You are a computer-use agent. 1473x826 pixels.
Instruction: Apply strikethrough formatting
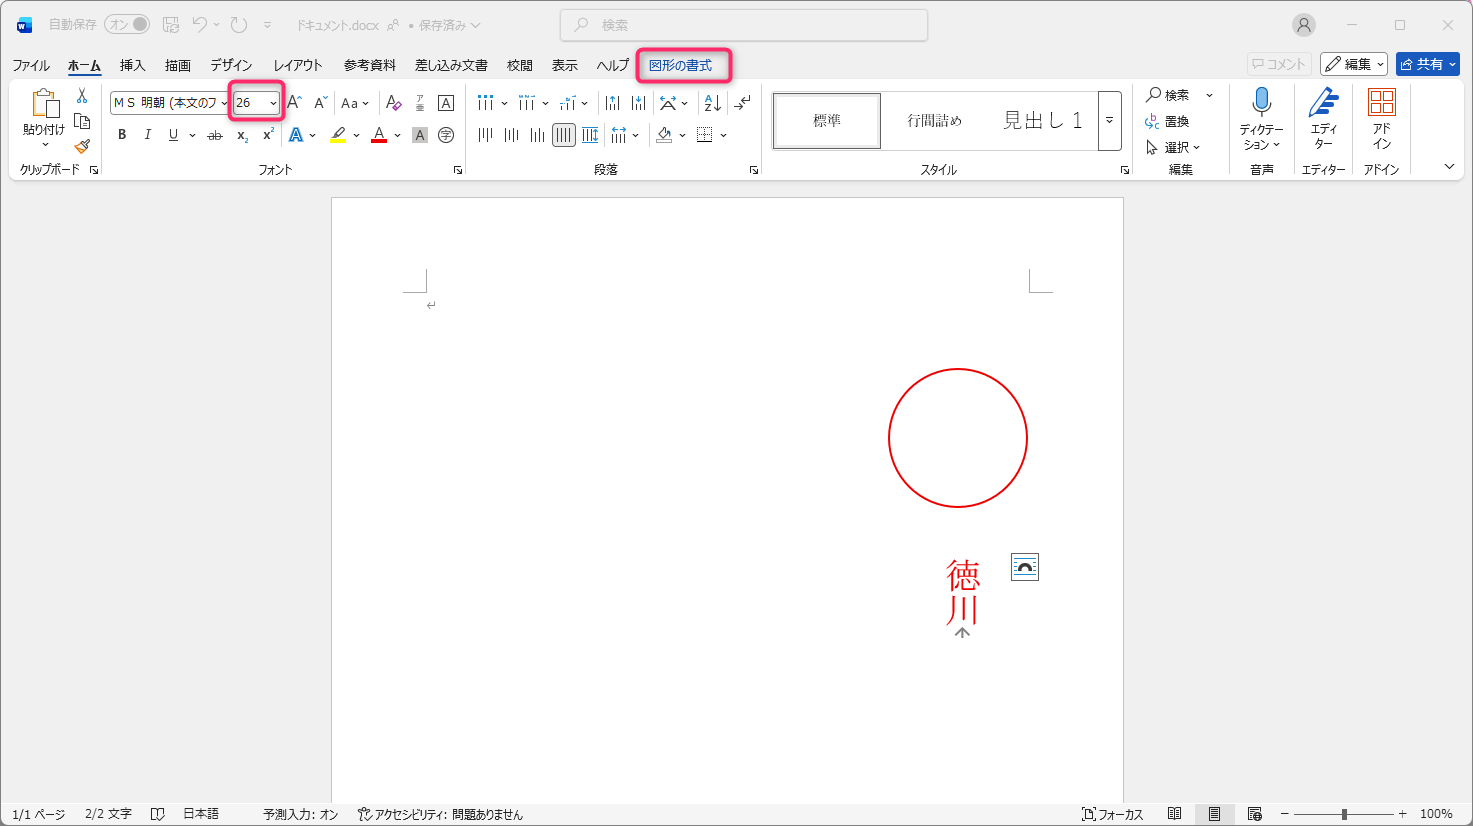215,135
